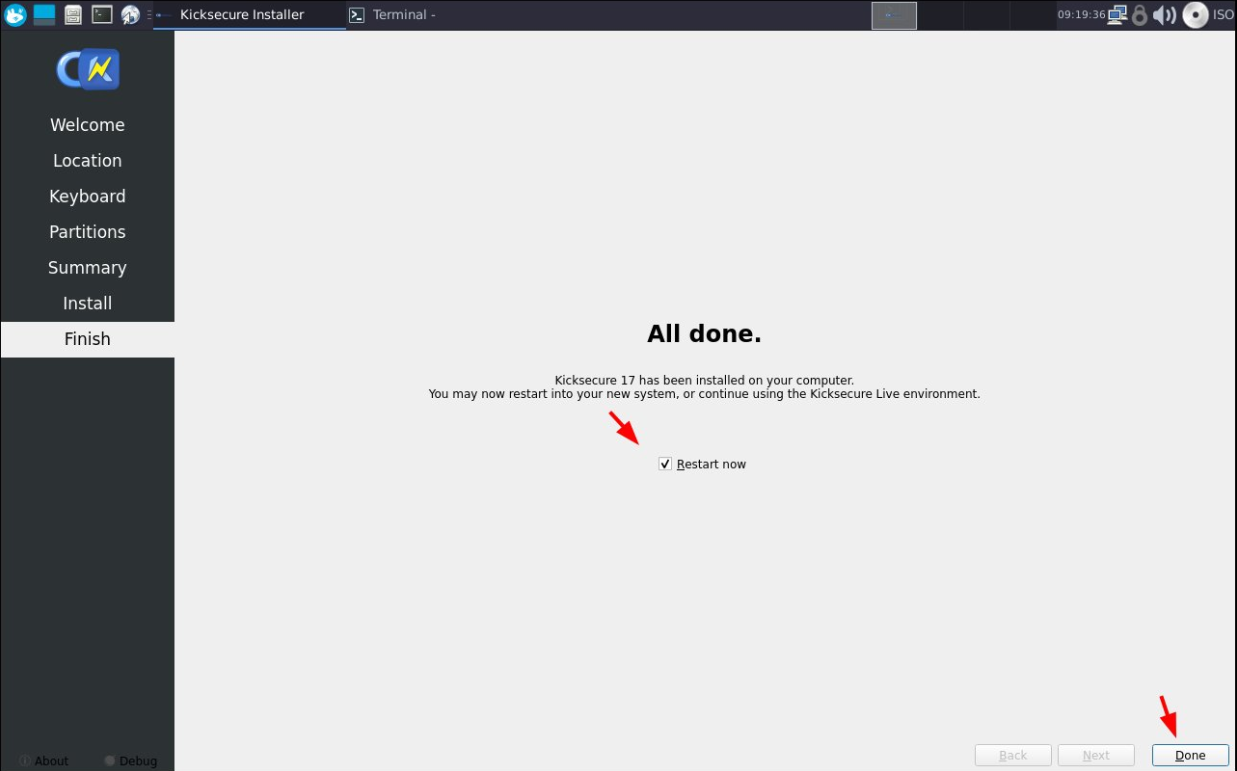1237x771 pixels.
Task: Click the greyed-out Next button
Action: pos(1096,755)
